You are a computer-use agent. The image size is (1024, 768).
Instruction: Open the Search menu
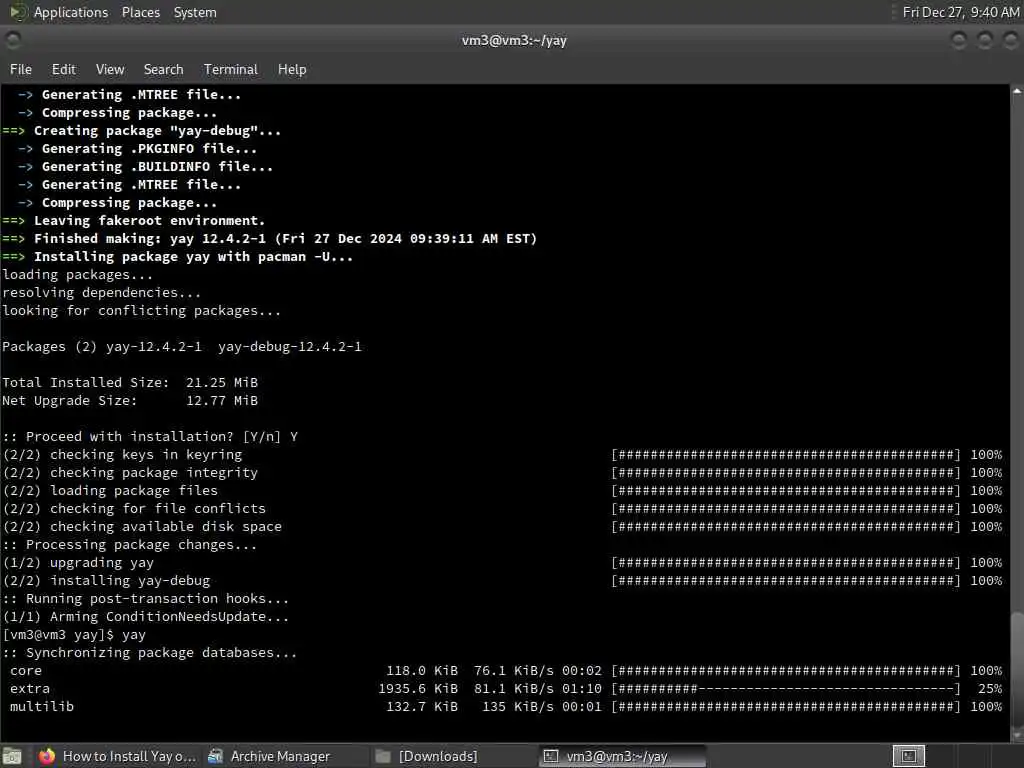coord(163,69)
